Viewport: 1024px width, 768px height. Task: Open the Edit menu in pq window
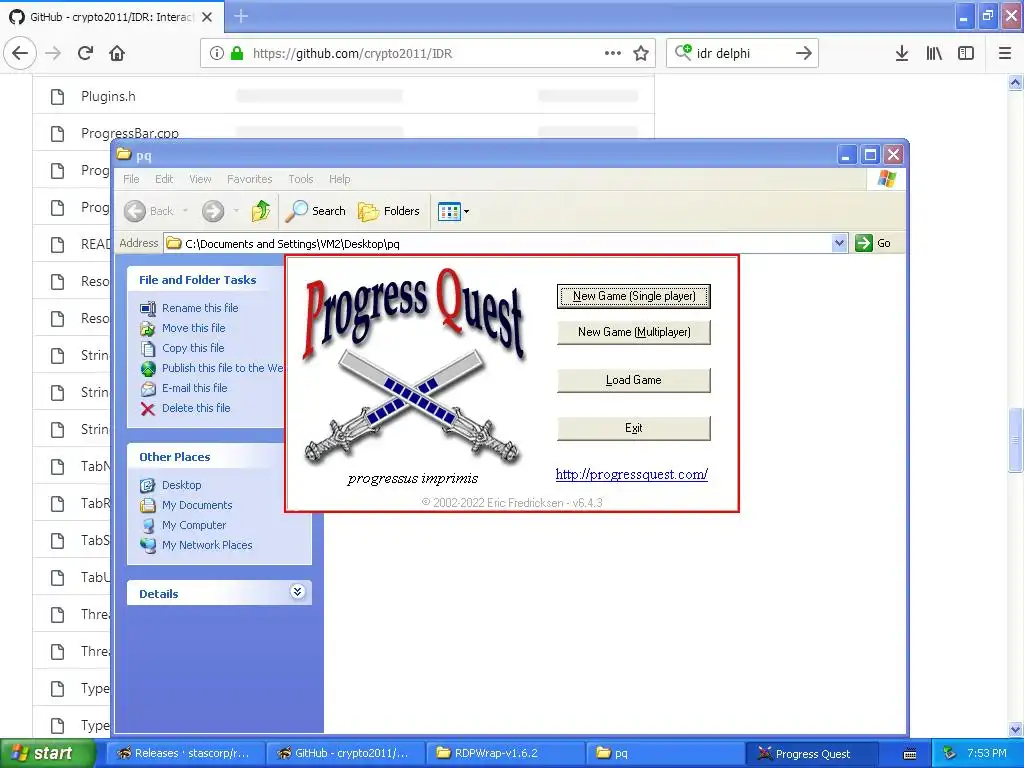click(164, 179)
